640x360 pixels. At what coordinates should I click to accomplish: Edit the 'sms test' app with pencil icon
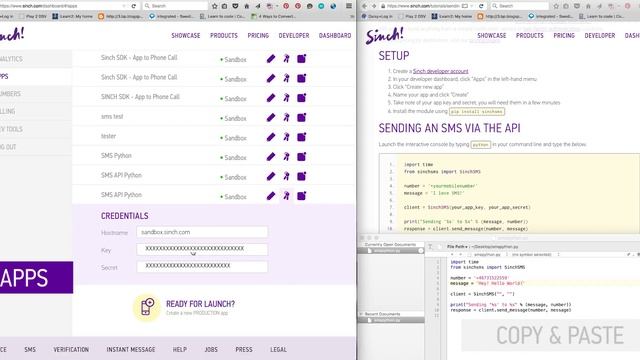coord(271,118)
